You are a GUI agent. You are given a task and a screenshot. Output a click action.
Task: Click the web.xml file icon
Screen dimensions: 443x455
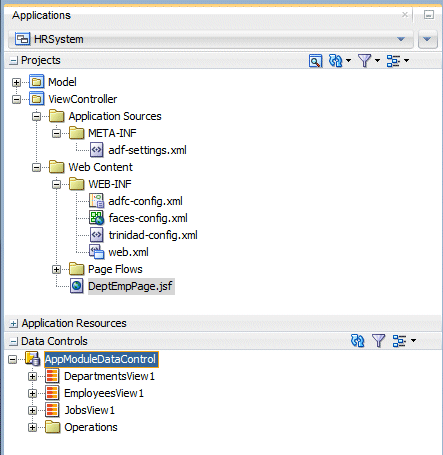(96, 252)
